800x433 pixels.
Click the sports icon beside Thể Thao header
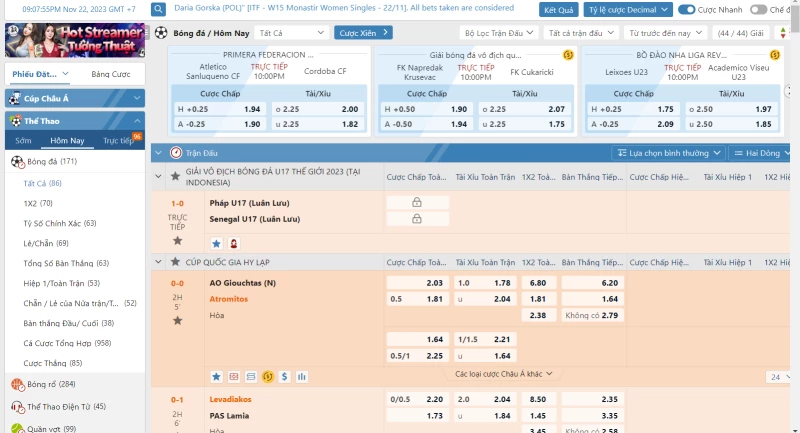click(16, 121)
